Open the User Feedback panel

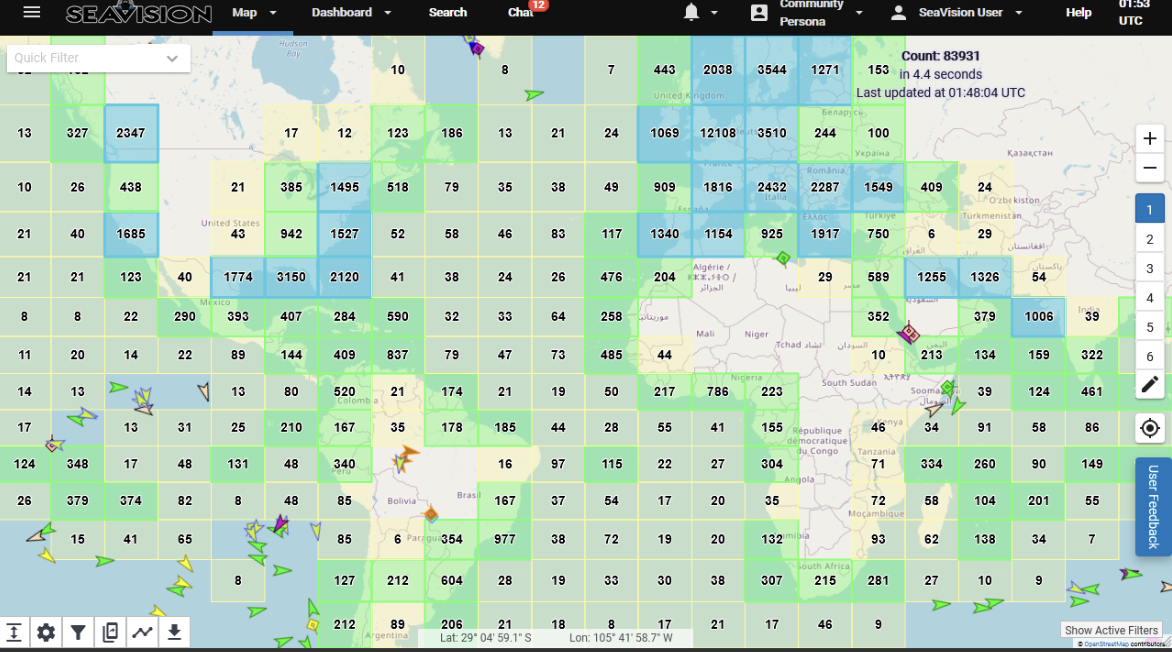[1153, 506]
